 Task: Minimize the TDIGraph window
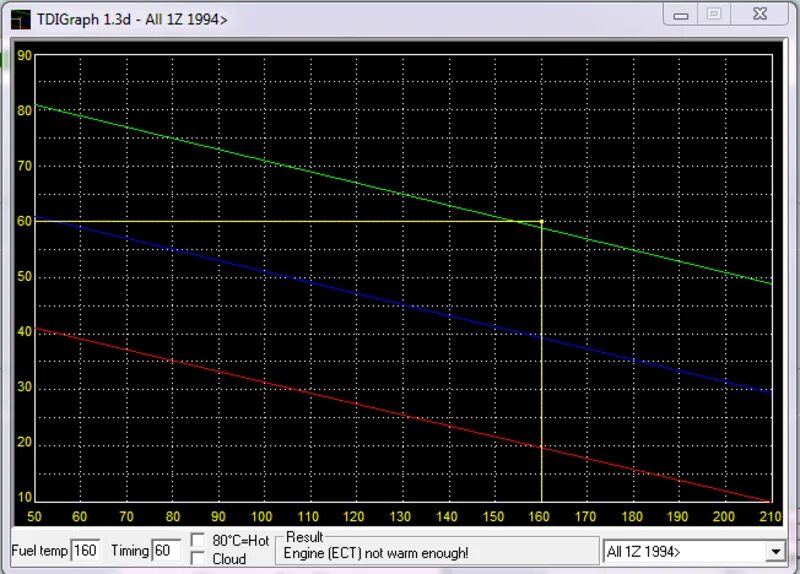681,15
